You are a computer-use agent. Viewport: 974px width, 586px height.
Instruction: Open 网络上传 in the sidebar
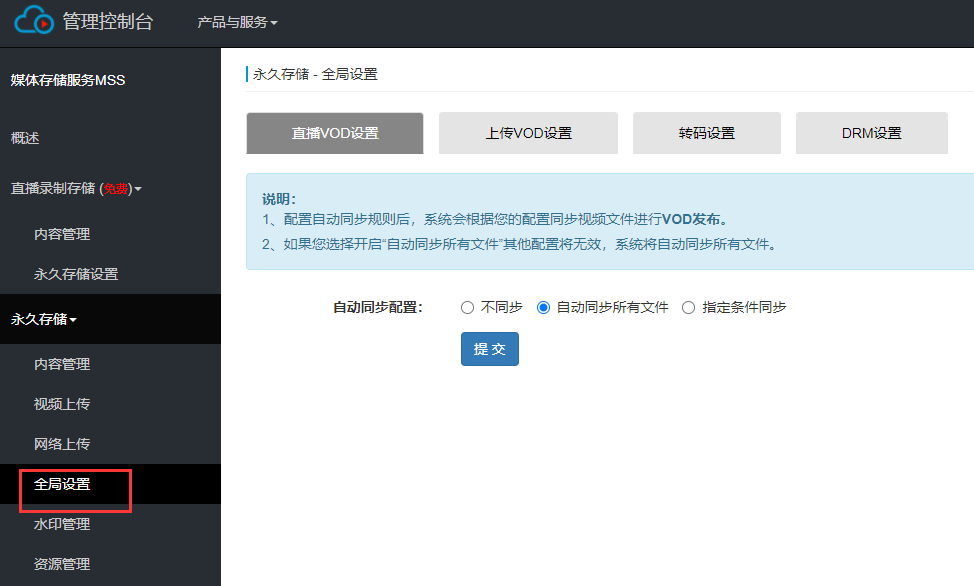click(62, 444)
